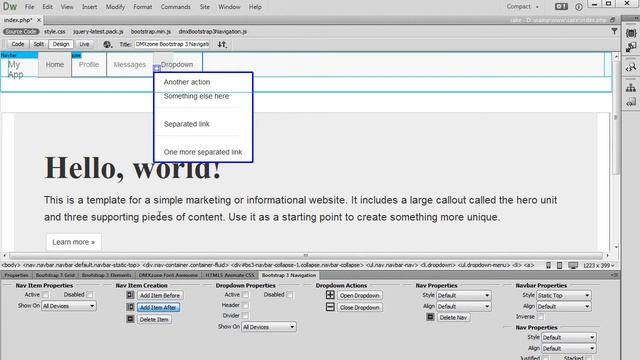Open Nav Properties Style dropdown
Image resolution: width=640 pixels, height=360 pixels.
(463, 295)
